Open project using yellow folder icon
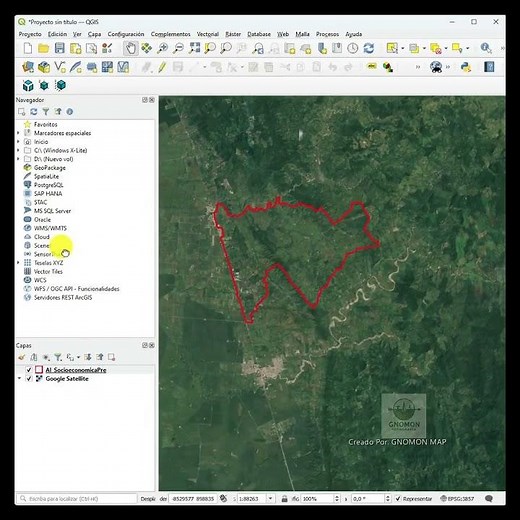520x520 pixels. (x=44, y=48)
